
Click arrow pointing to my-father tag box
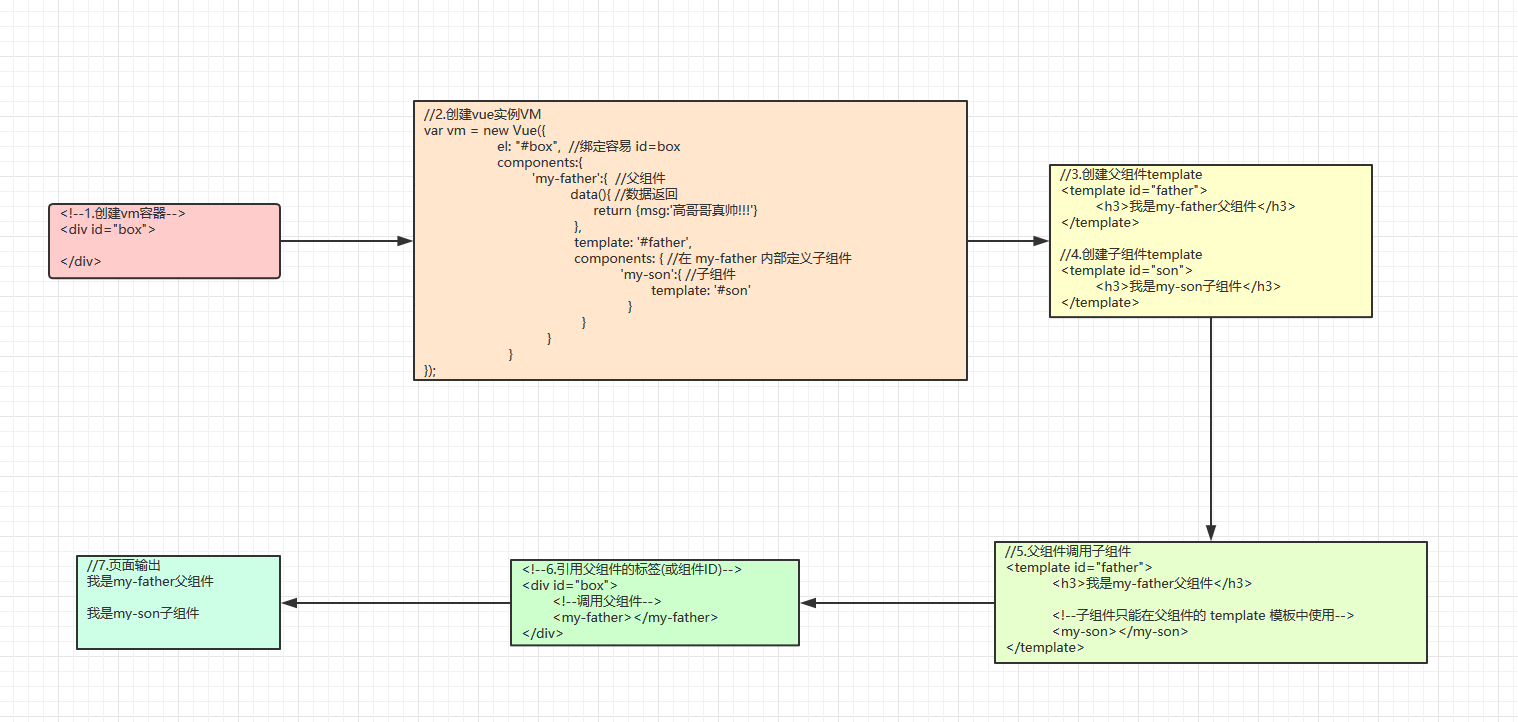pyautogui.click(x=898, y=603)
